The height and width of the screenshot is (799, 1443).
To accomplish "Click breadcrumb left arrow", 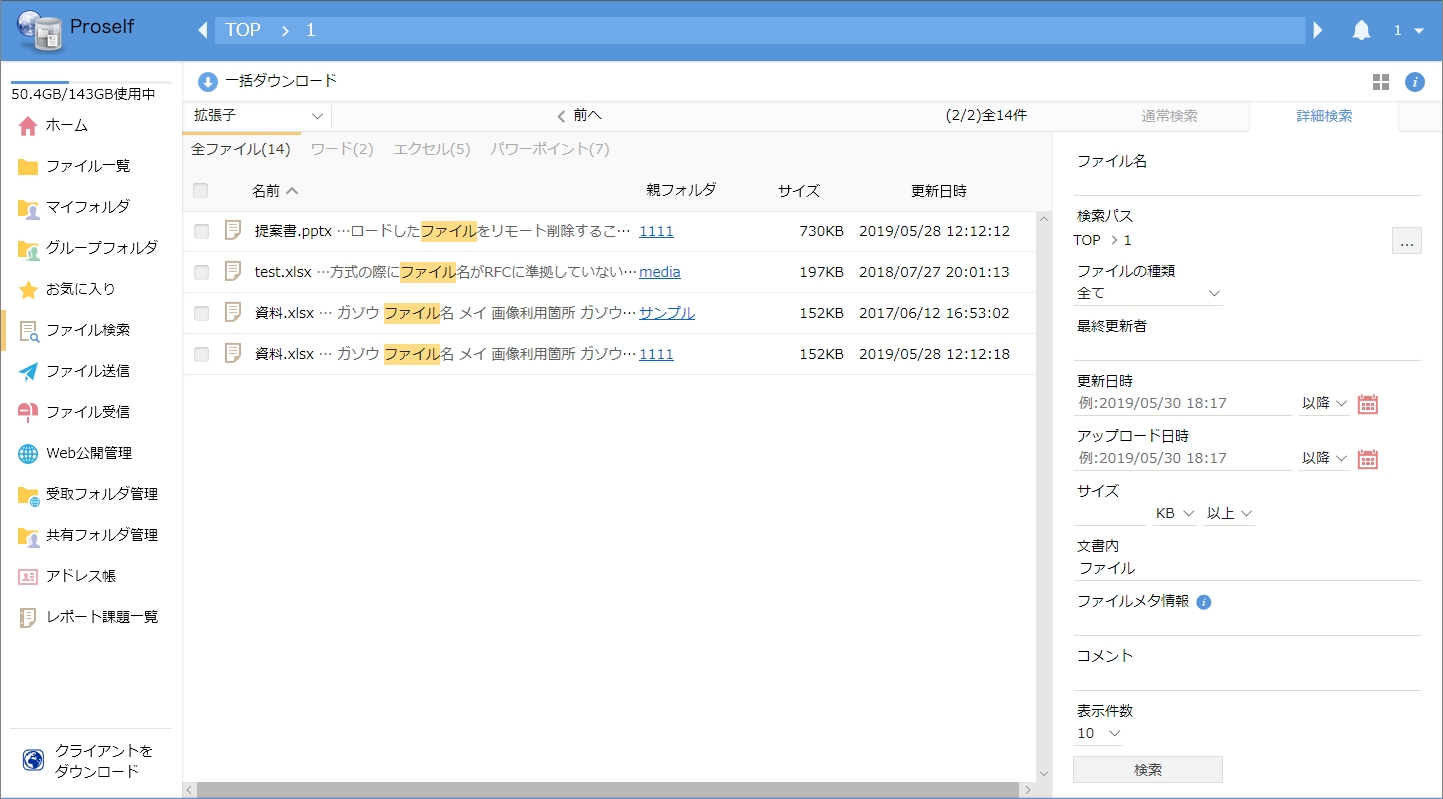I will point(203,30).
